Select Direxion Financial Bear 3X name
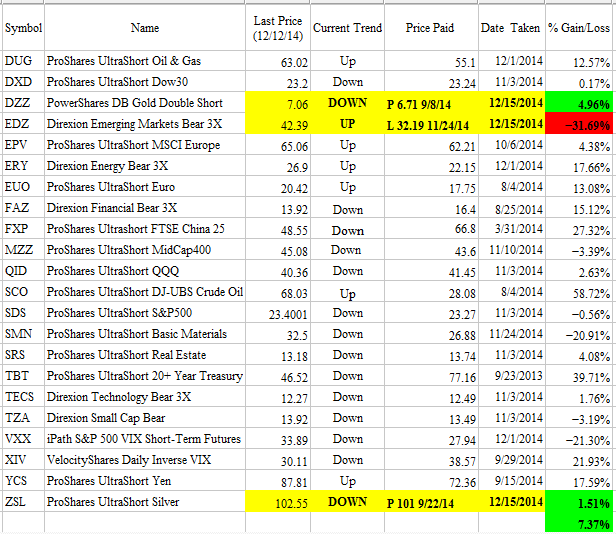The height and width of the screenshot is (534, 616). (x=145, y=207)
